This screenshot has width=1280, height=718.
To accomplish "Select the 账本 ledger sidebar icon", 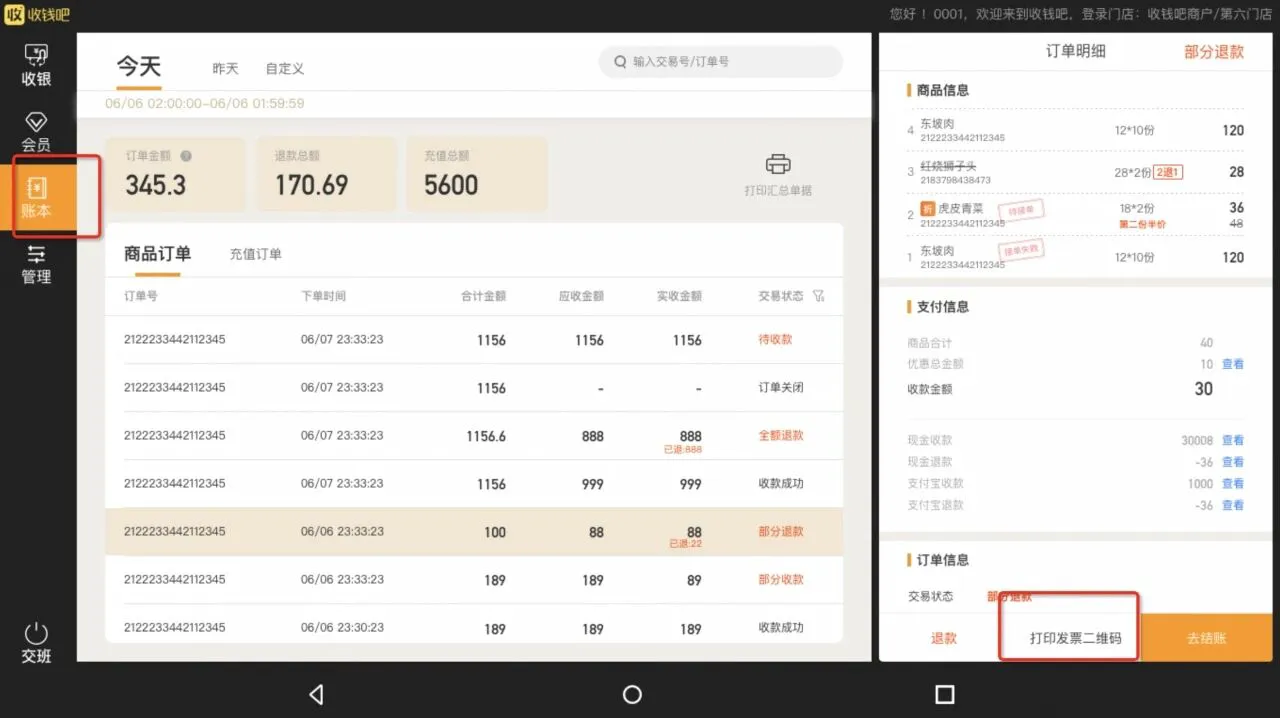I will point(37,198).
